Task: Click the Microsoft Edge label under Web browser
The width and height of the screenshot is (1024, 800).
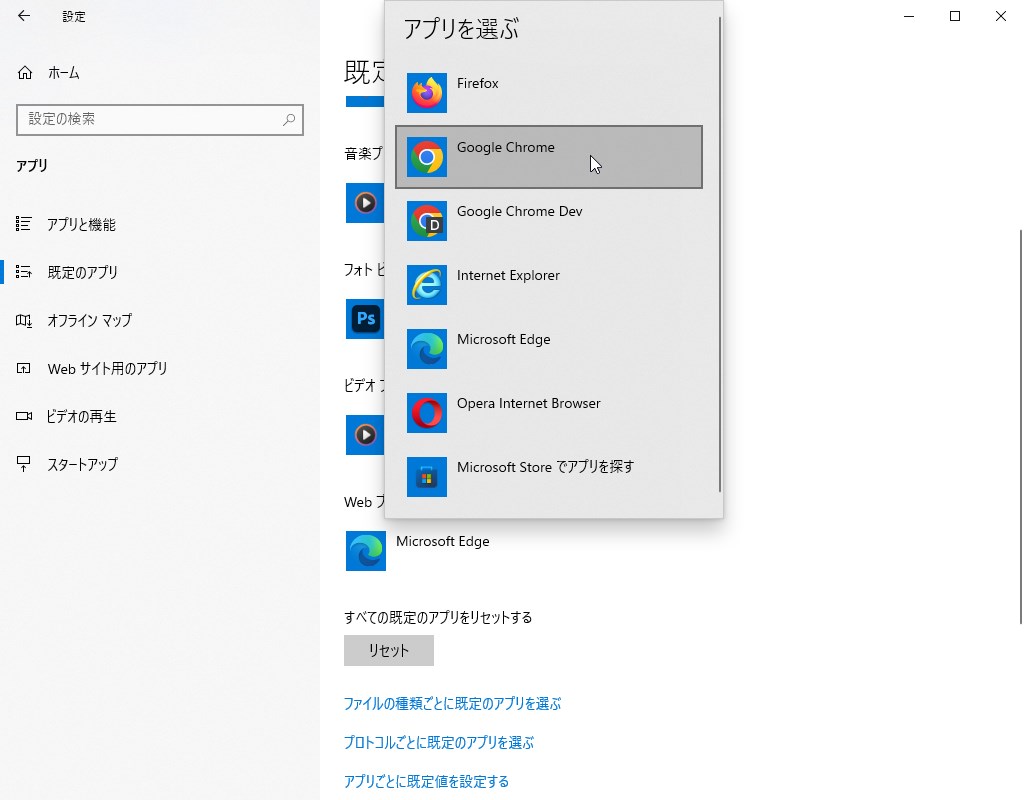Action: coord(442,541)
